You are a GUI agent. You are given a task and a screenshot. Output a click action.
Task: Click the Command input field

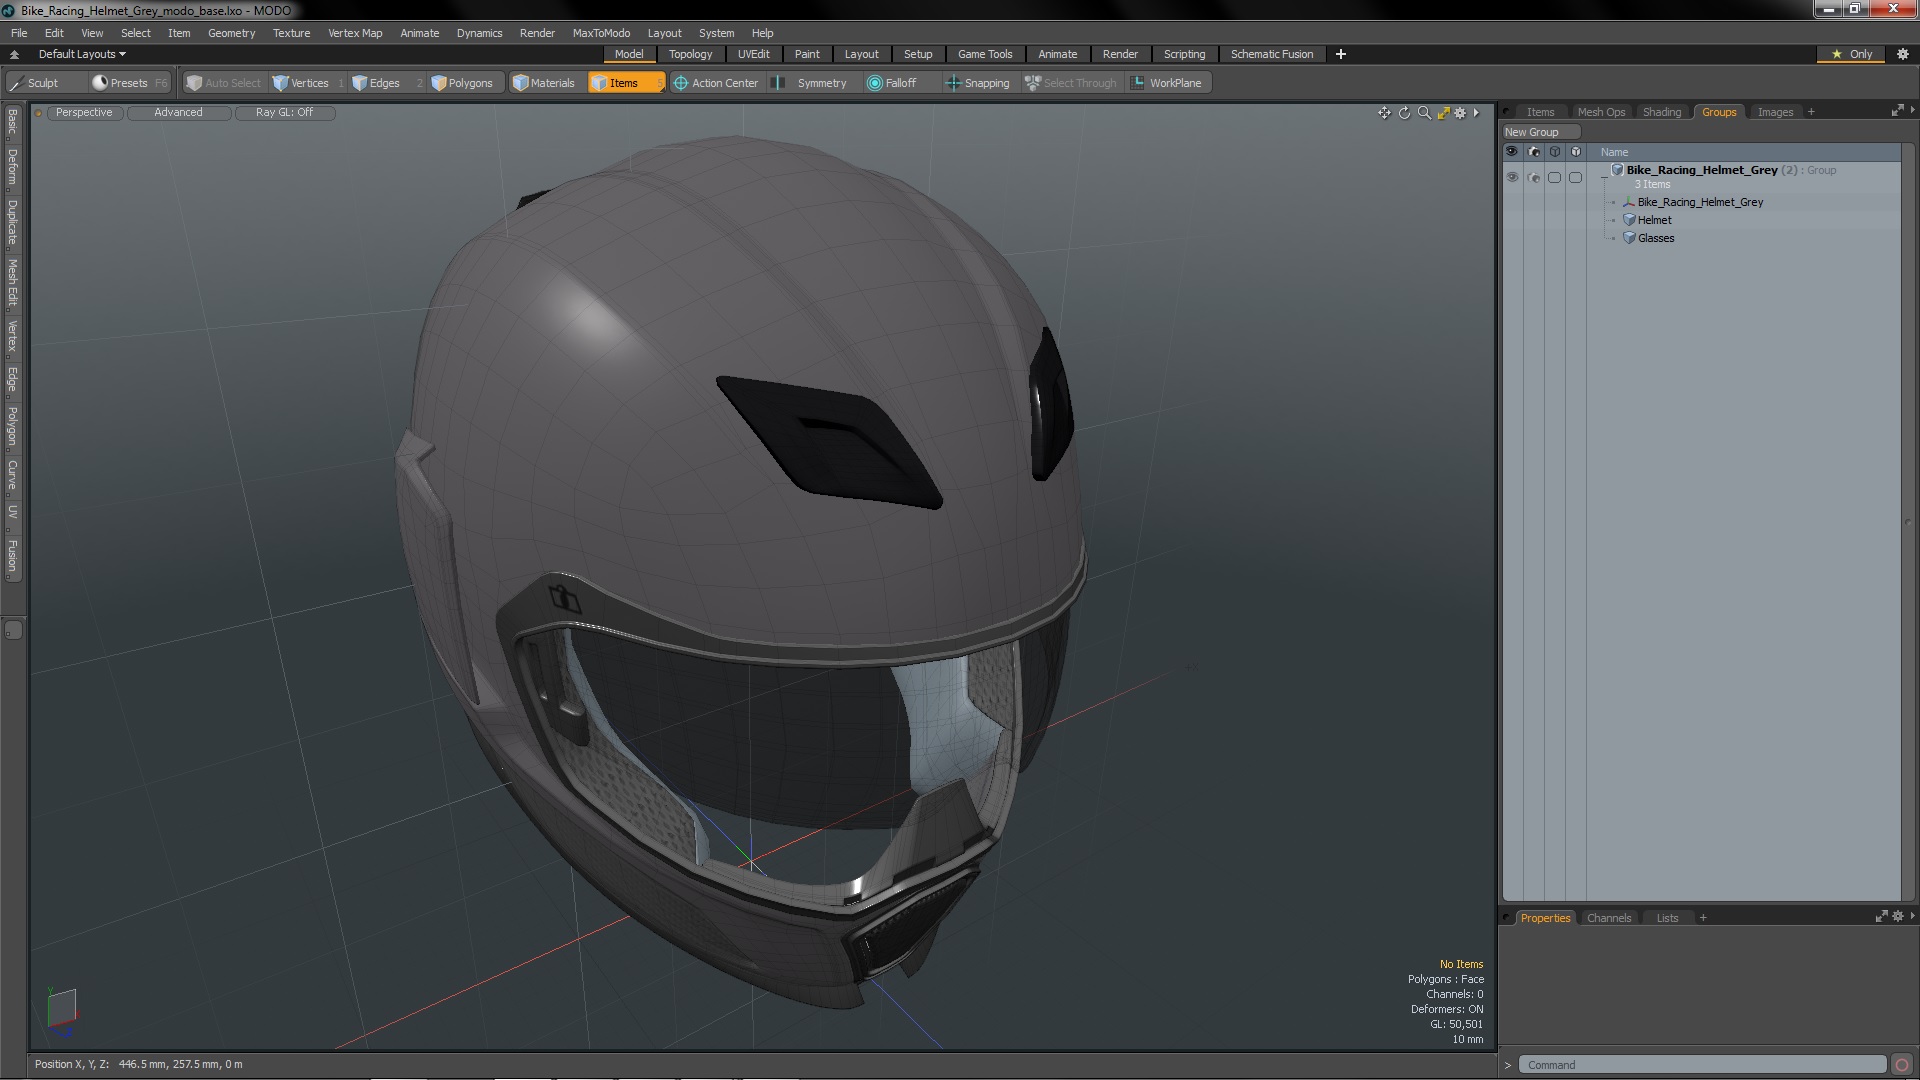click(x=1700, y=1065)
